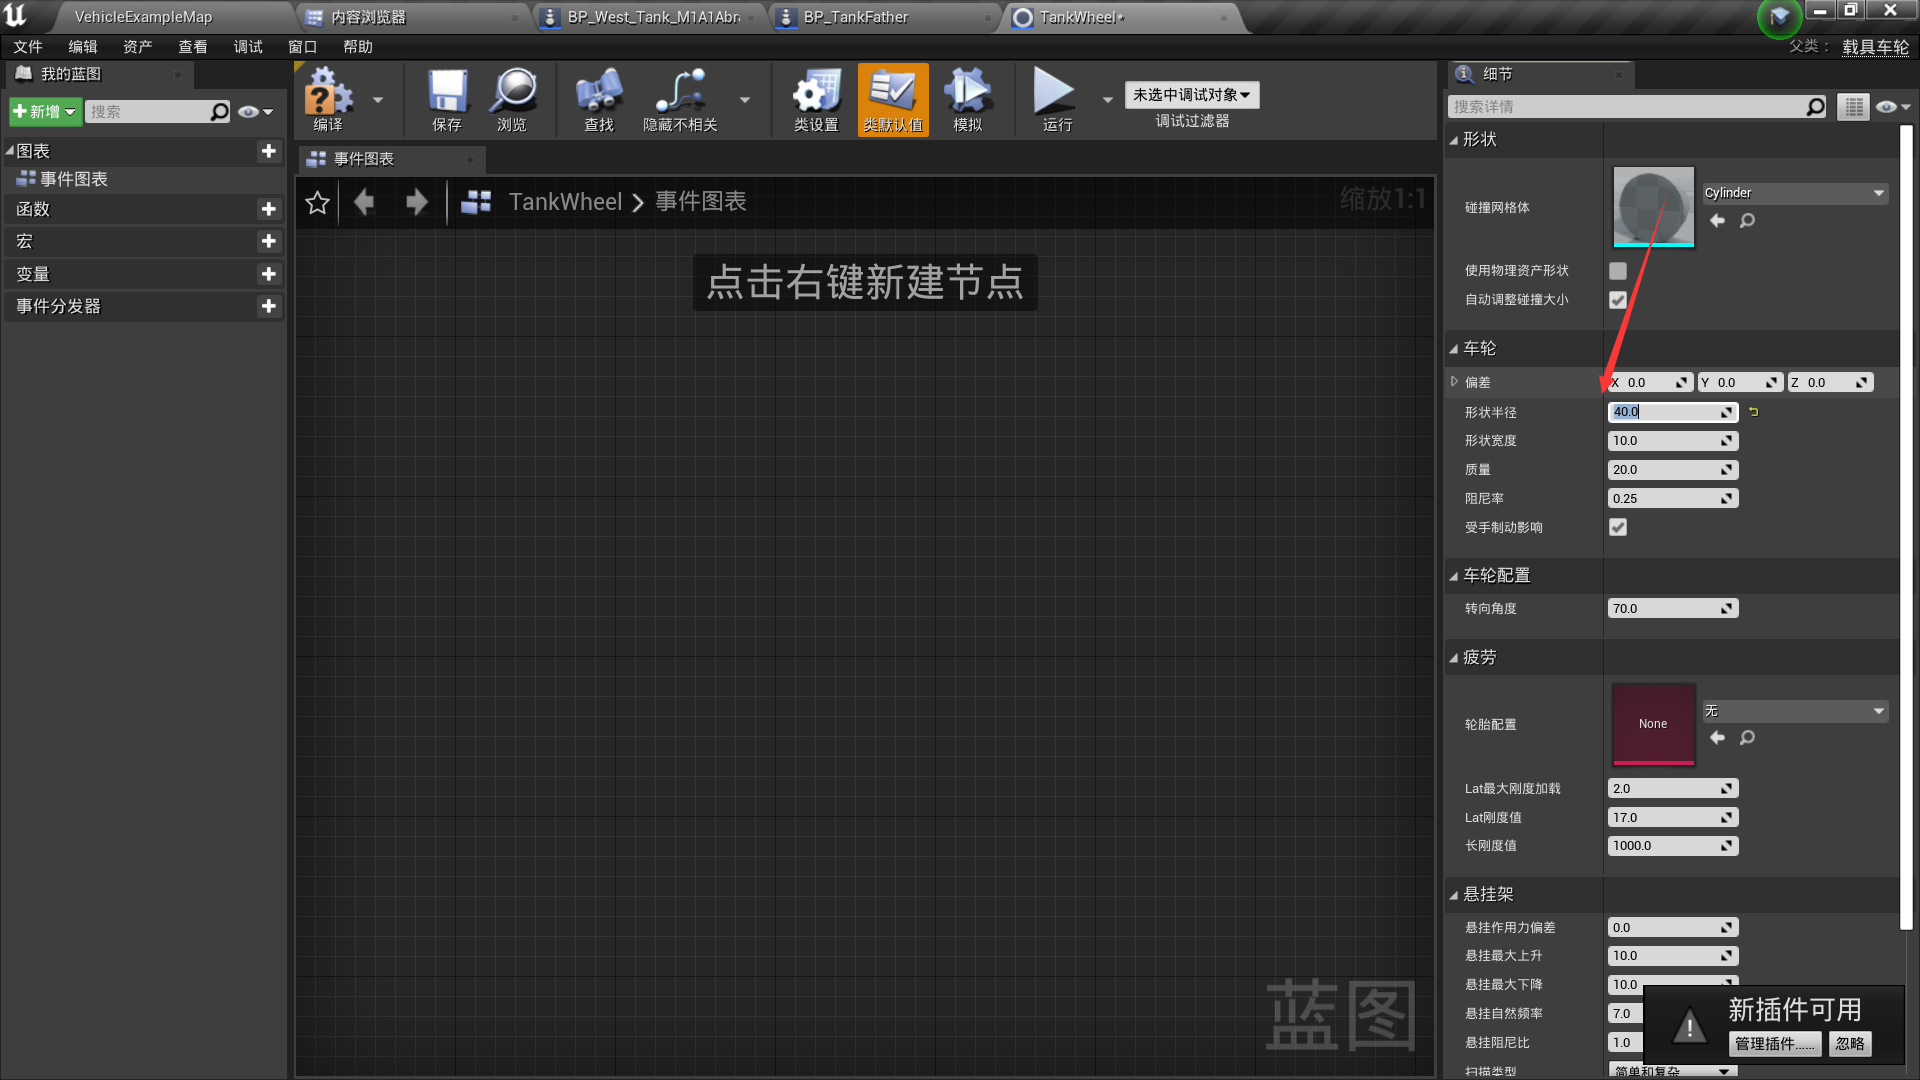Click the 管理插件 button

[1774, 1044]
